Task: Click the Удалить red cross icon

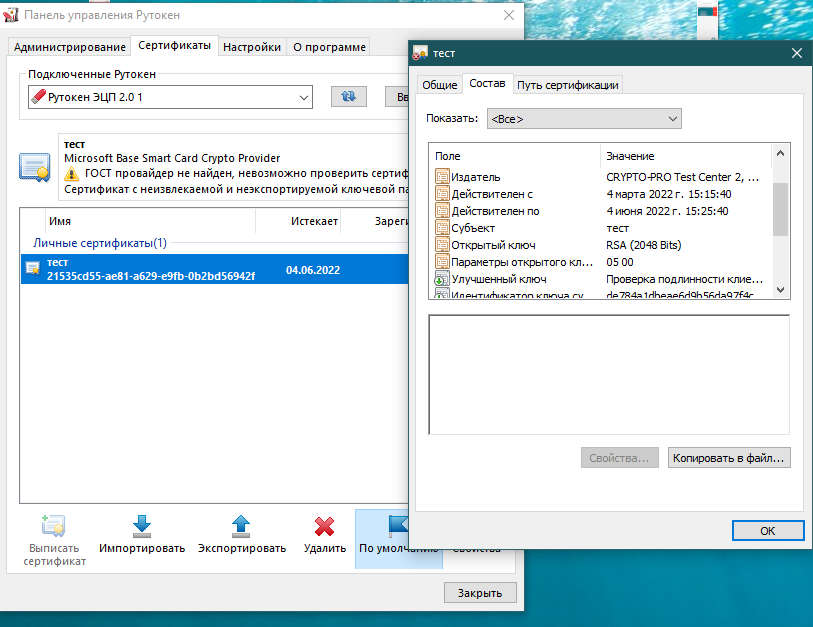Action: [325, 526]
